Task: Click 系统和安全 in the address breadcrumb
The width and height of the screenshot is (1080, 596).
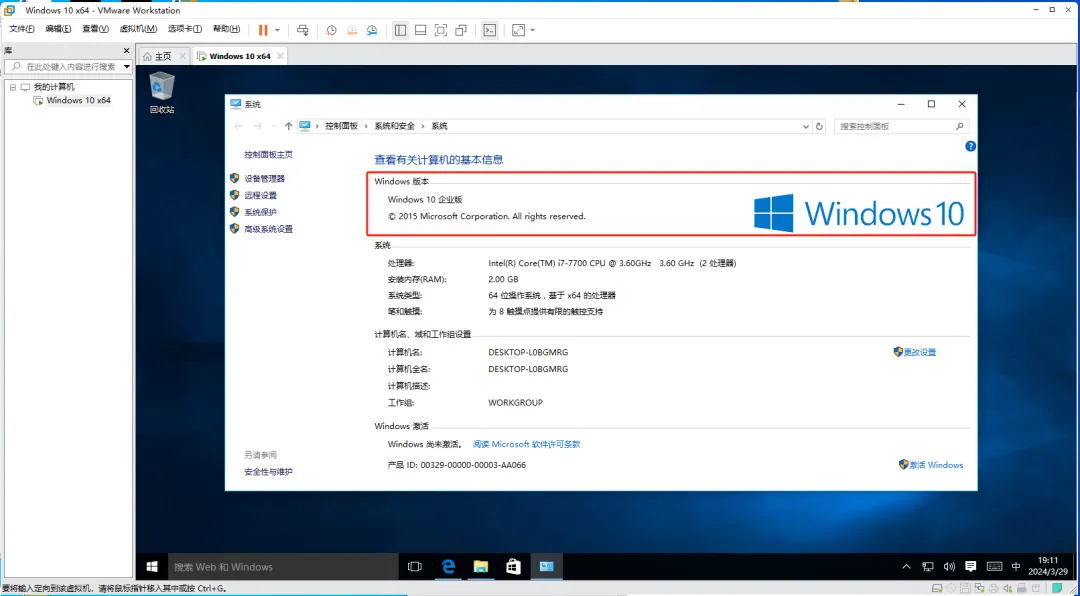Action: click(395, 126)
